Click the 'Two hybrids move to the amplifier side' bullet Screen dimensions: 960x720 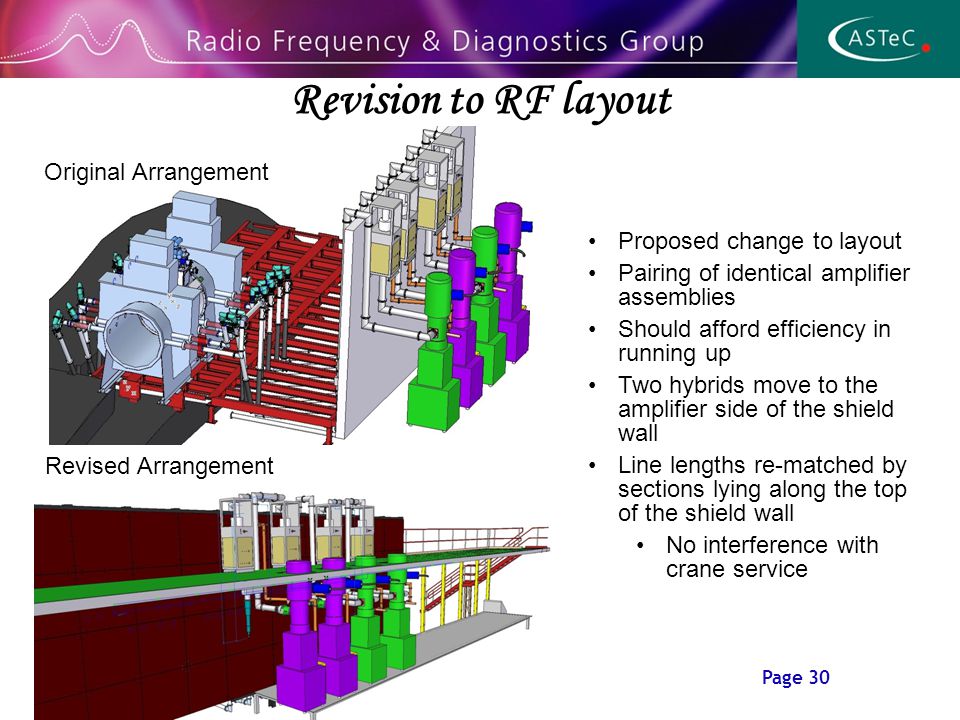pos(756,408)
